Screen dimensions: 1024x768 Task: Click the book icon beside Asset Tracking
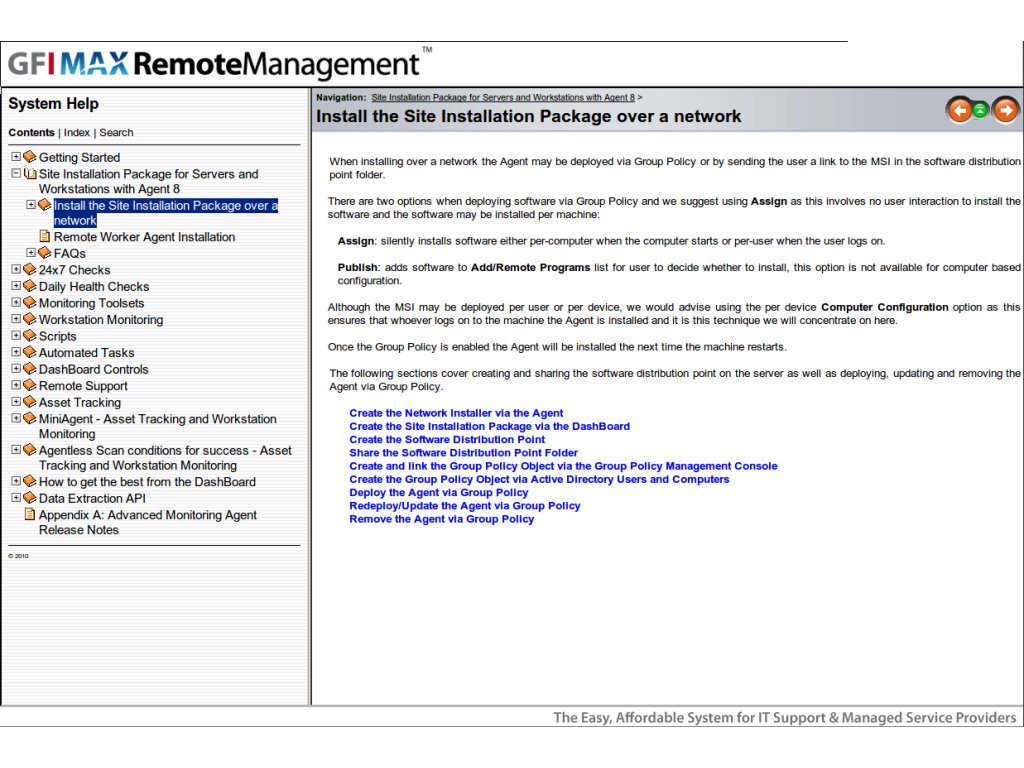(x=30, y=402)
